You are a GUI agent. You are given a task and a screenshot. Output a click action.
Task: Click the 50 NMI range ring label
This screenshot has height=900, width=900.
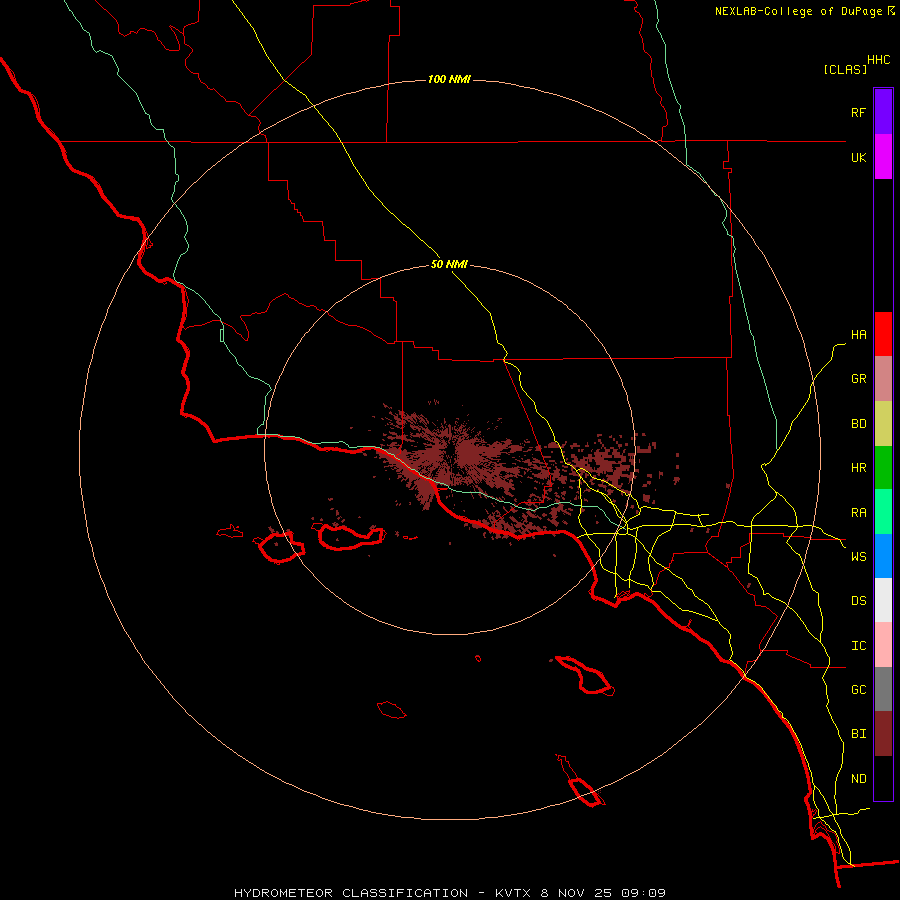(x=449, y=265)
